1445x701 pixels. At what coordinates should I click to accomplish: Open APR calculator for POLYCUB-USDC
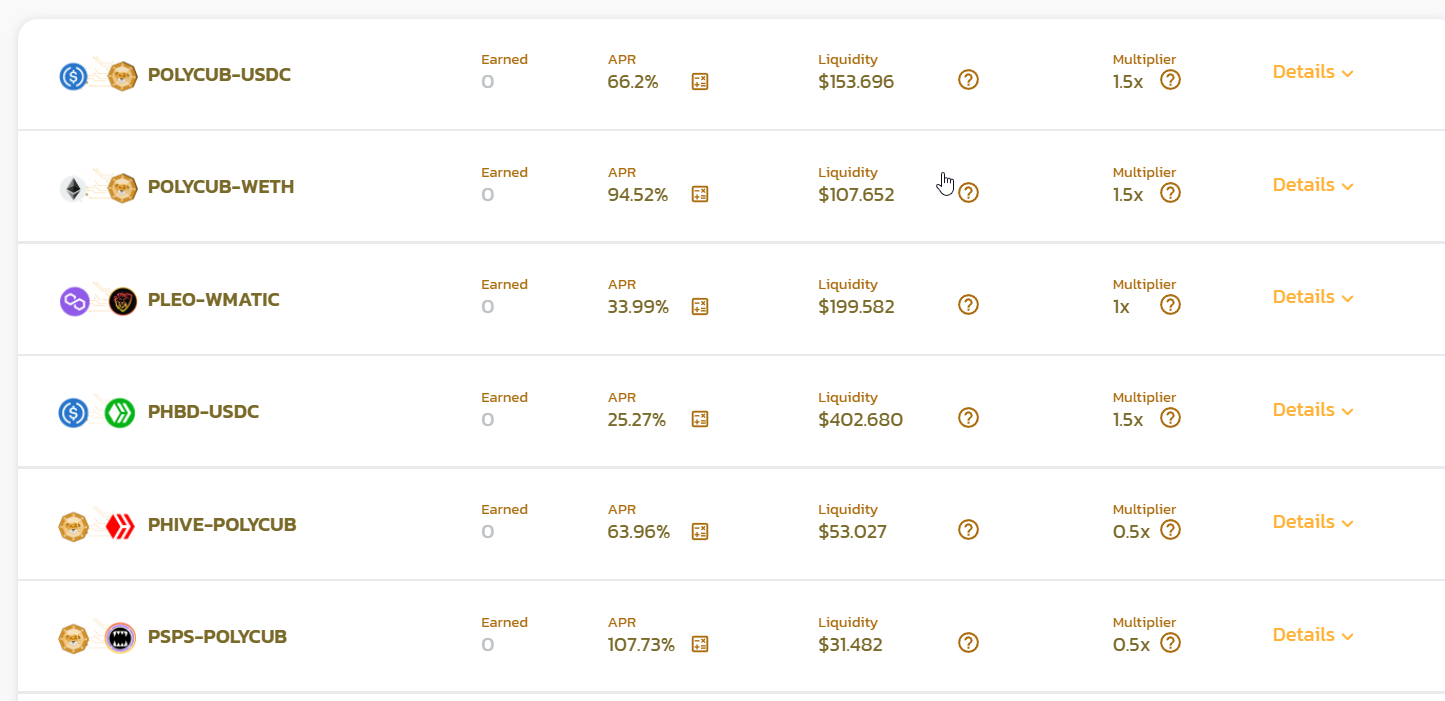(x=700, y=82)
